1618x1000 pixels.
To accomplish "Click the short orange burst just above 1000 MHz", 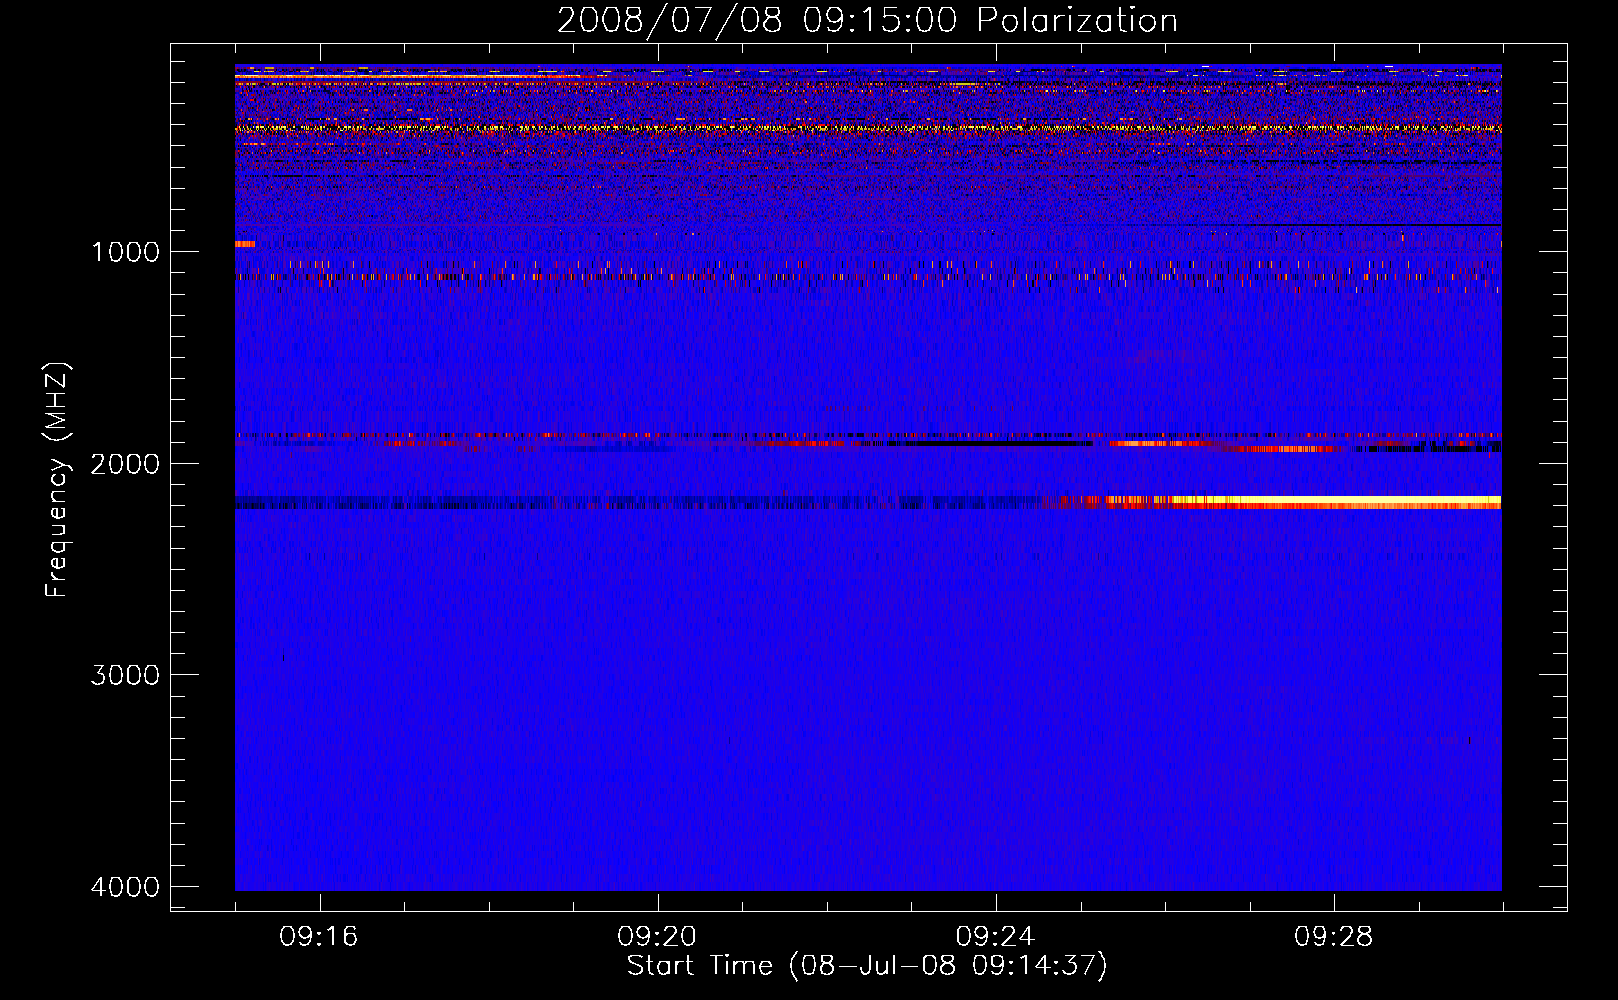I will pyautogui.click(x=245, y=243).
